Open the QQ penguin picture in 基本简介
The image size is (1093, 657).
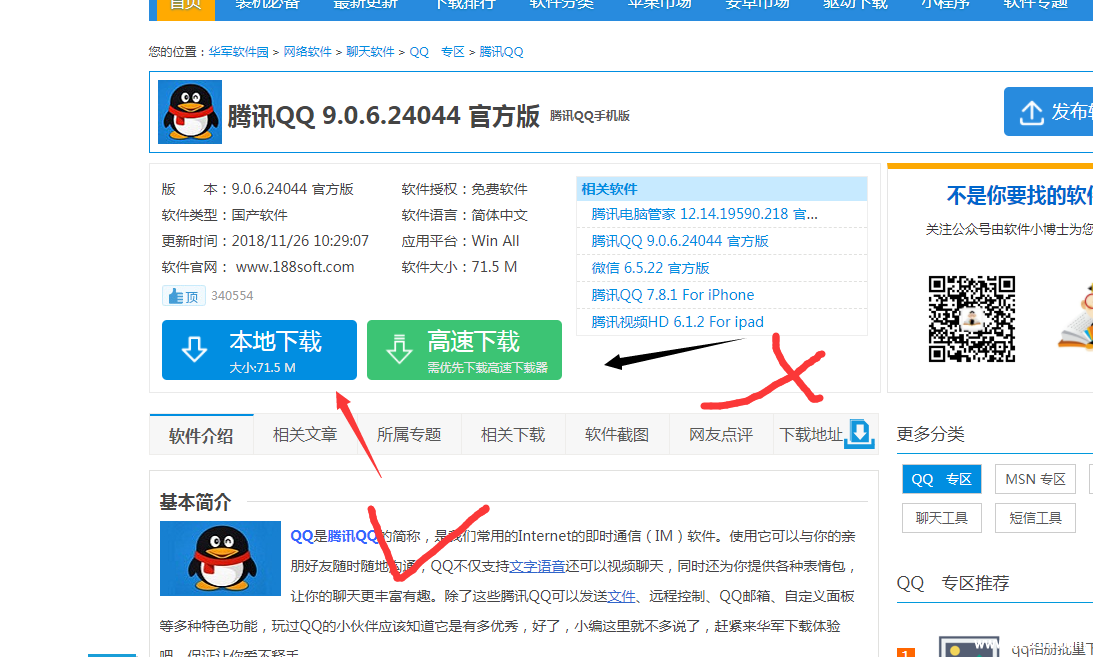tap(220, 558)
